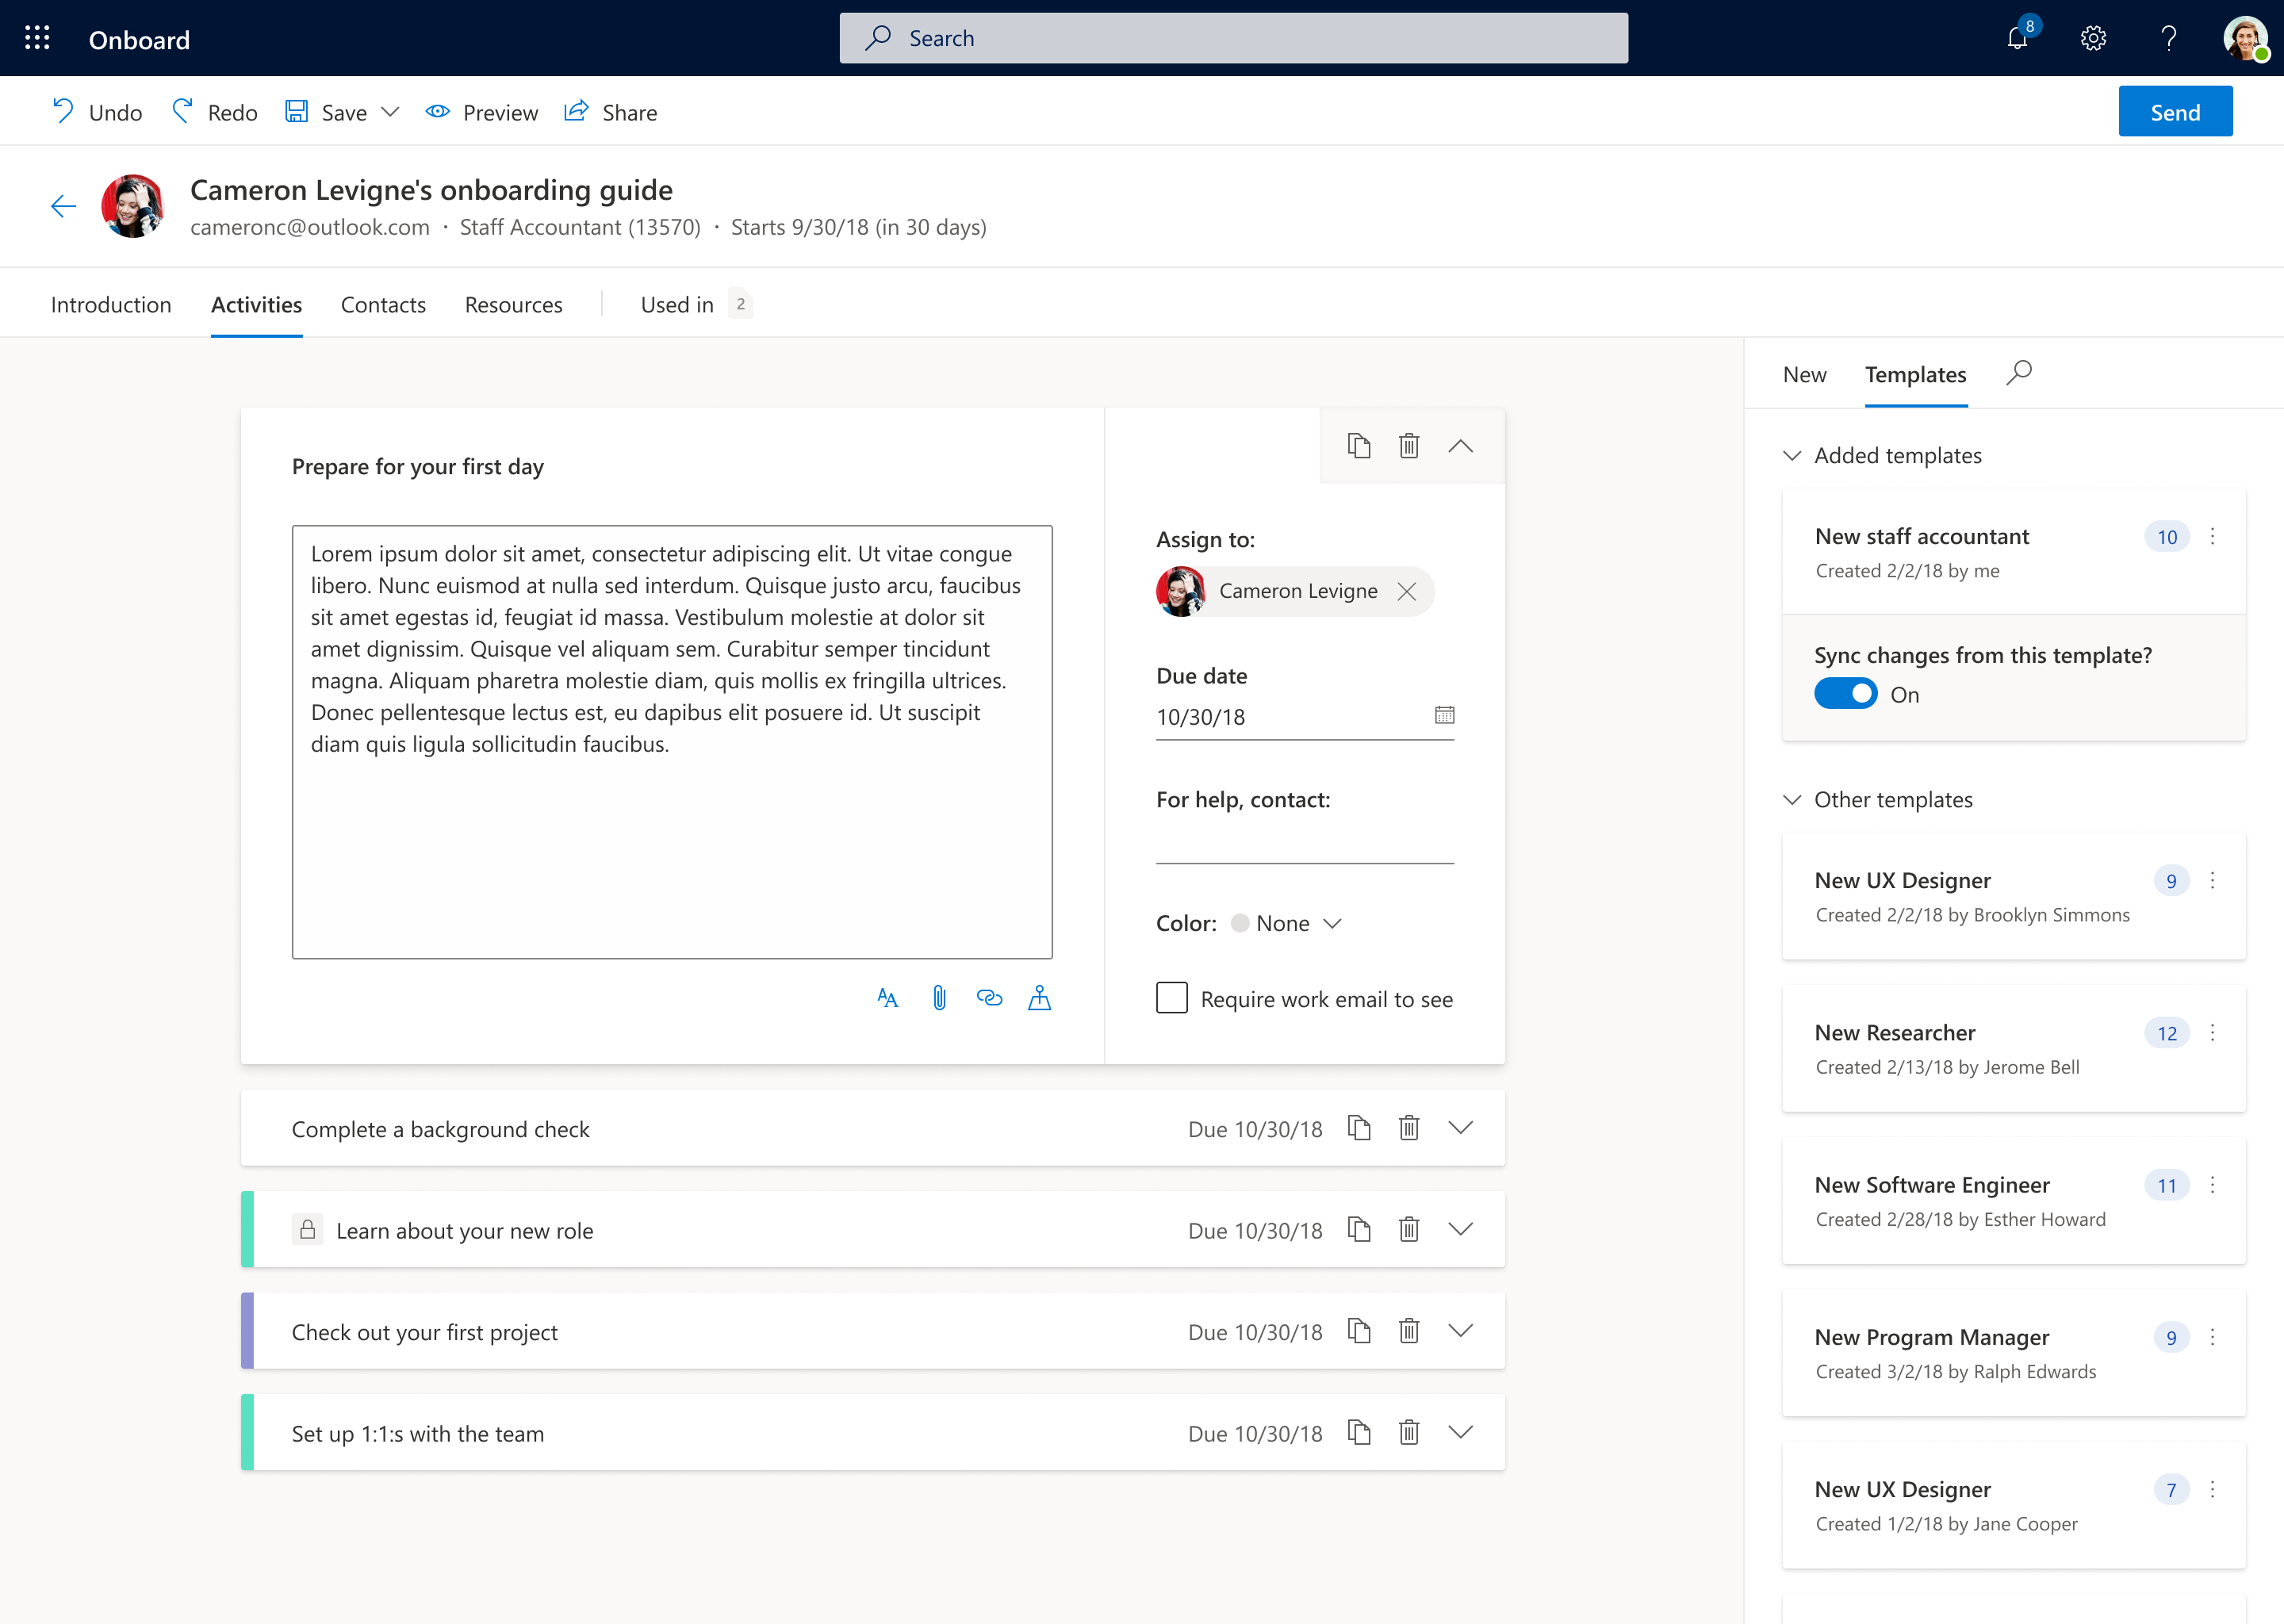2284x1624 pixels.
Task: Click the Preview button in toolbar
Action: point(482,112)
